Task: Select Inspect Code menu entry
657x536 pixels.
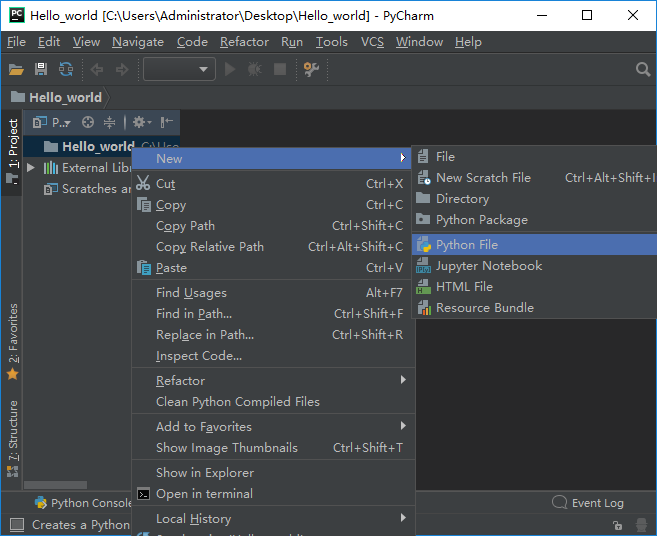Action: pos(273,355)
